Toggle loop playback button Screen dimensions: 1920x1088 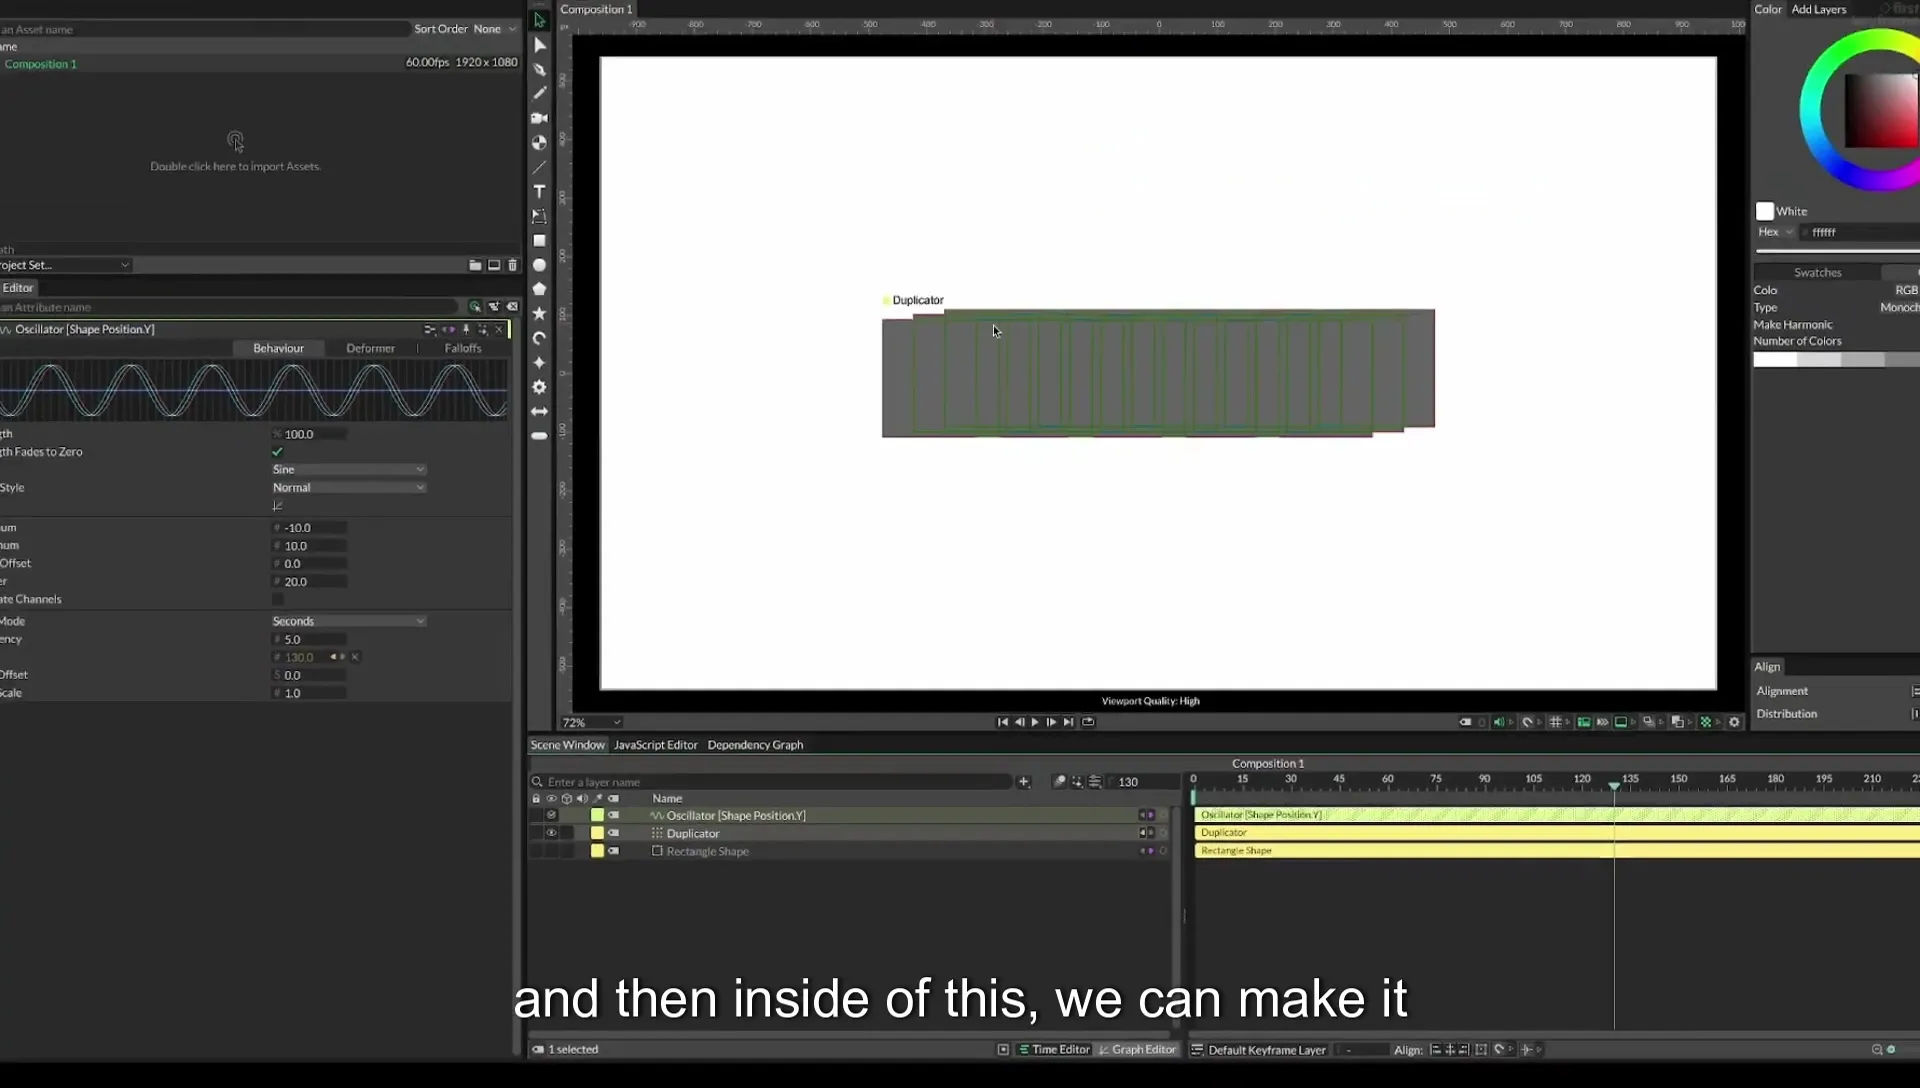click(x=1088, y=722)
